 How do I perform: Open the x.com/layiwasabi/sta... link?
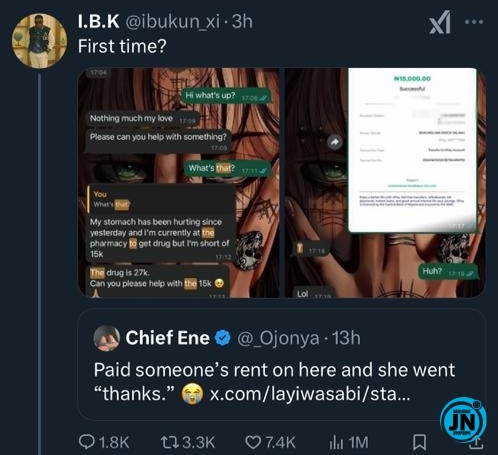coord(310,394)
